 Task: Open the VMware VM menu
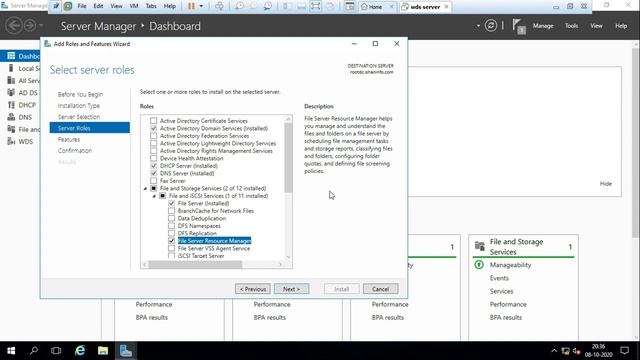coord(134,6)
